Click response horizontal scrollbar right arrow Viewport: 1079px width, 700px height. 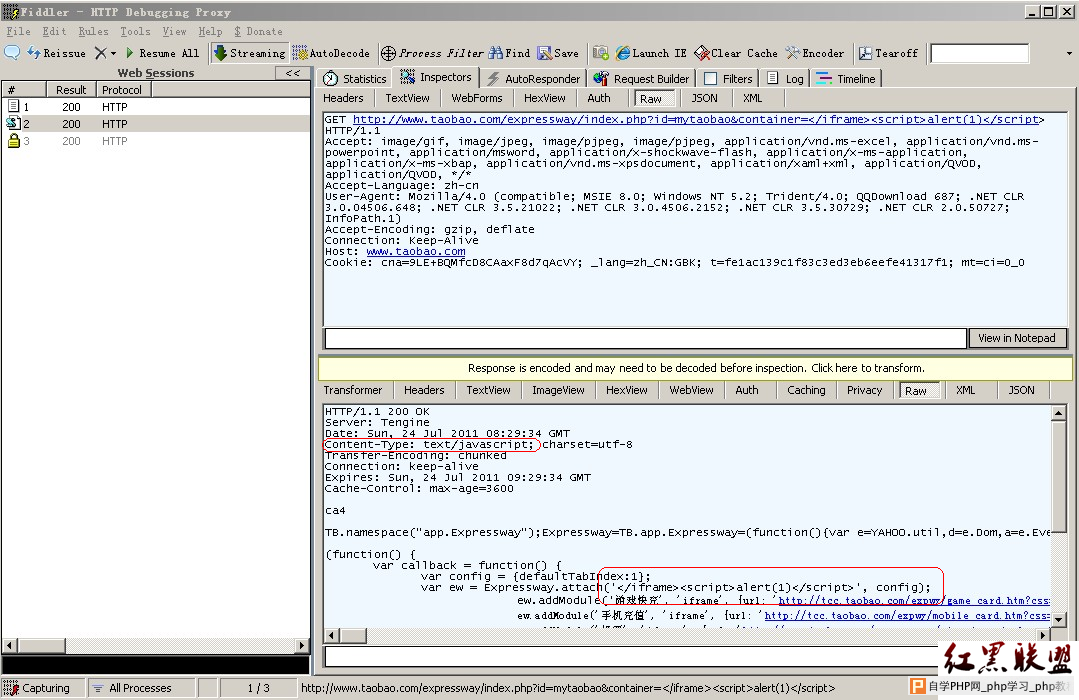click(1044, 635)
